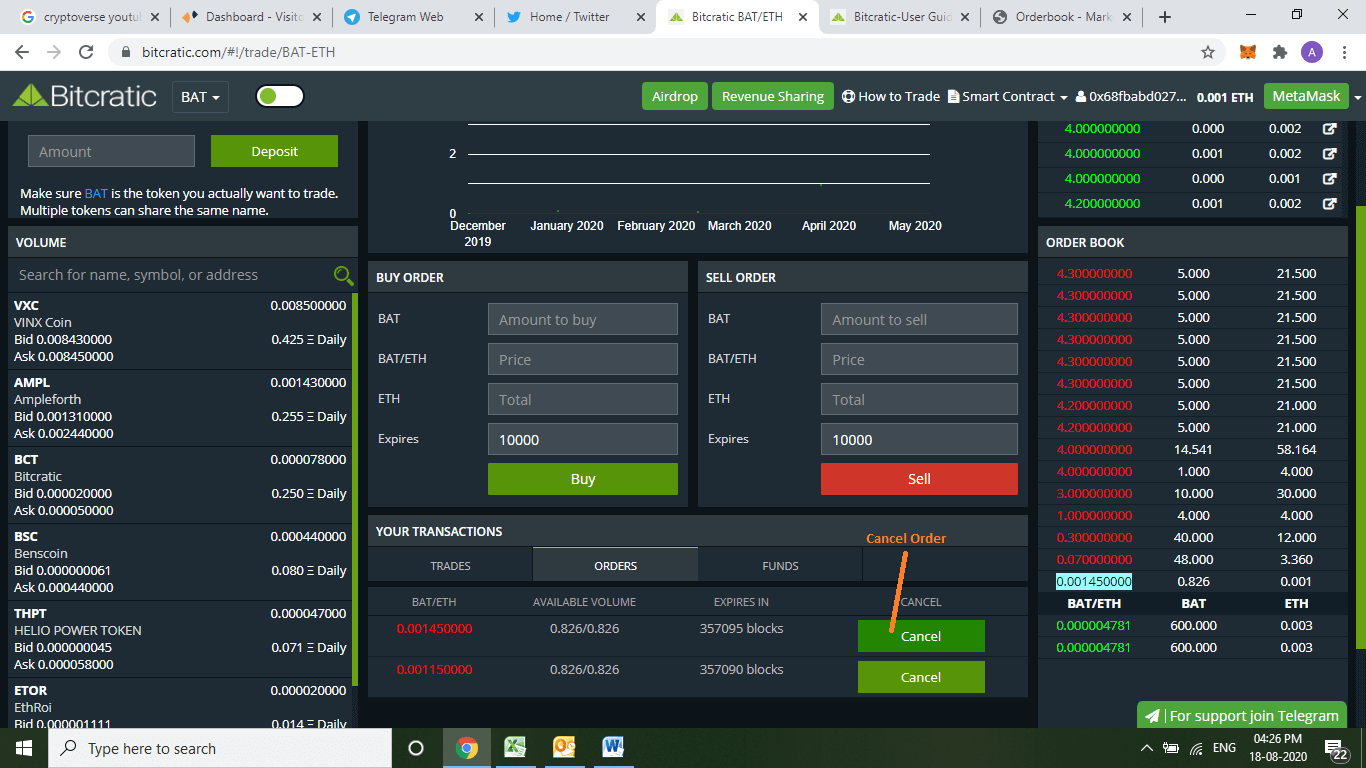Switch to Bitcratic-User Guide browser tab
The width and height of the screenshot is (1366, 768).
point(897,17)
